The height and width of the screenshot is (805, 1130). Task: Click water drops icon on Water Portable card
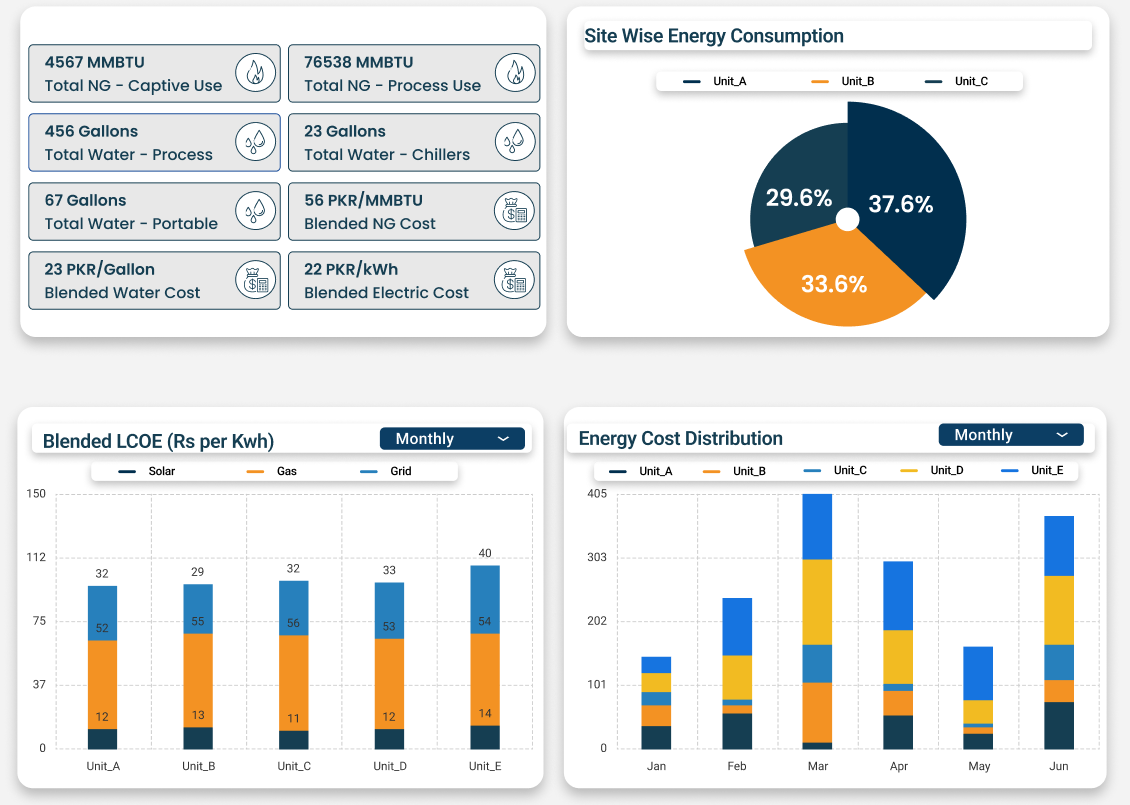(x=256, y=211)
